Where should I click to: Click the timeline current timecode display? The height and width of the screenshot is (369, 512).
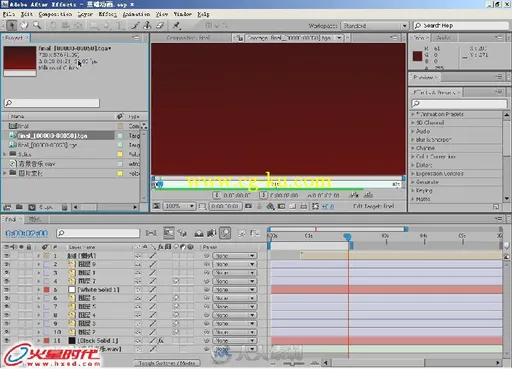click(x=27, y=233)
